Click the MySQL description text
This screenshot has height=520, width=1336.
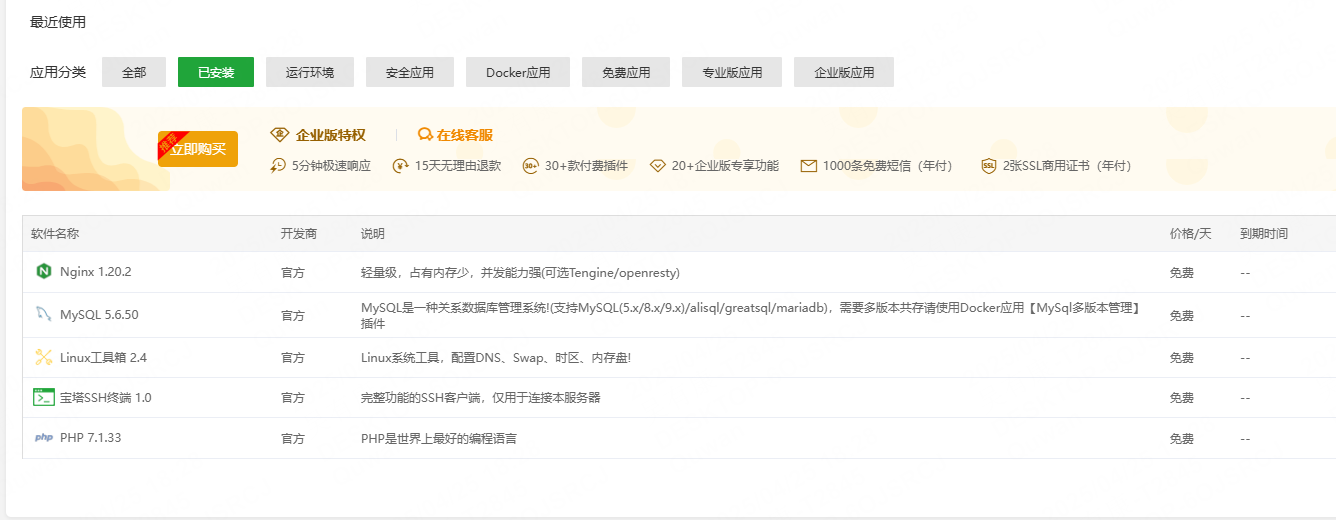[751, 315]
